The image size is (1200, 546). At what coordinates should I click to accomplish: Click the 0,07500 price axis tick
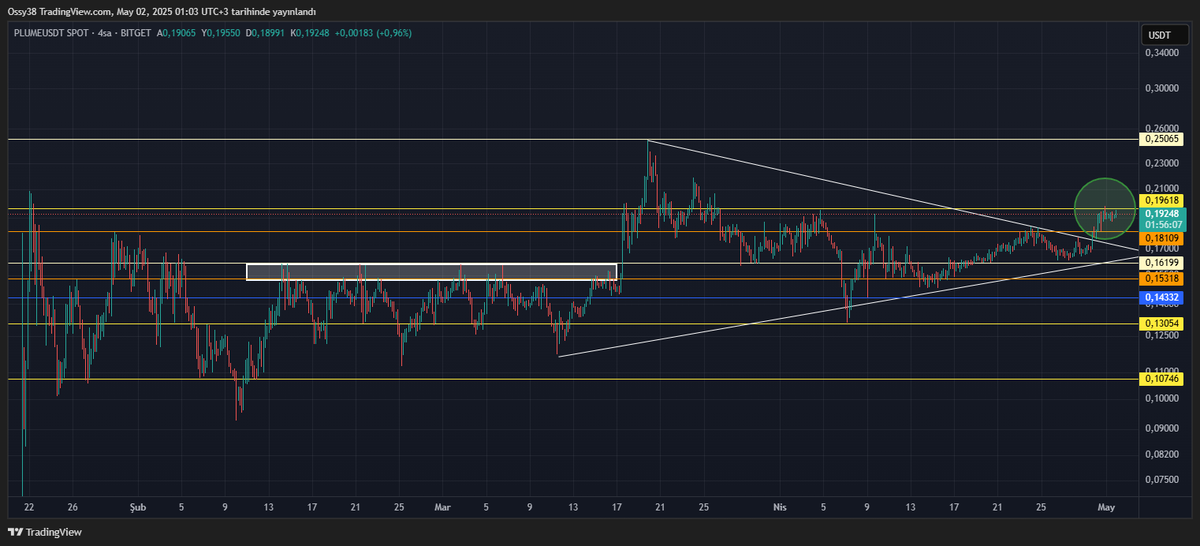tap(1162, 479)
